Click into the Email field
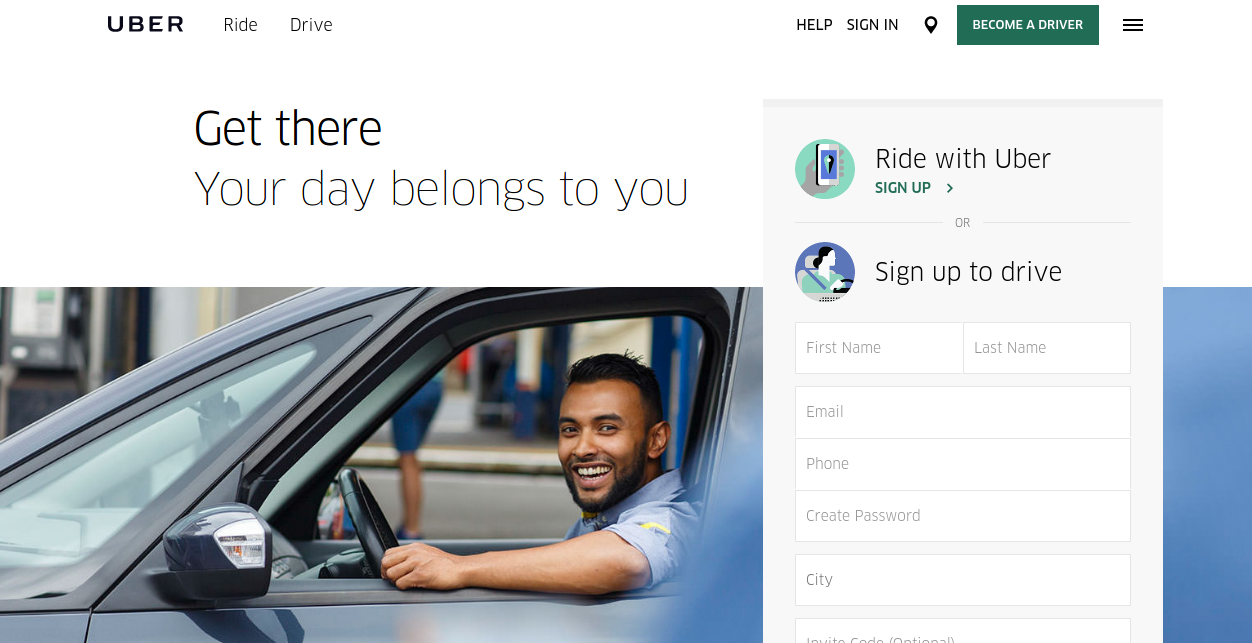This screenshot has width=1252, height=643. 963,412
